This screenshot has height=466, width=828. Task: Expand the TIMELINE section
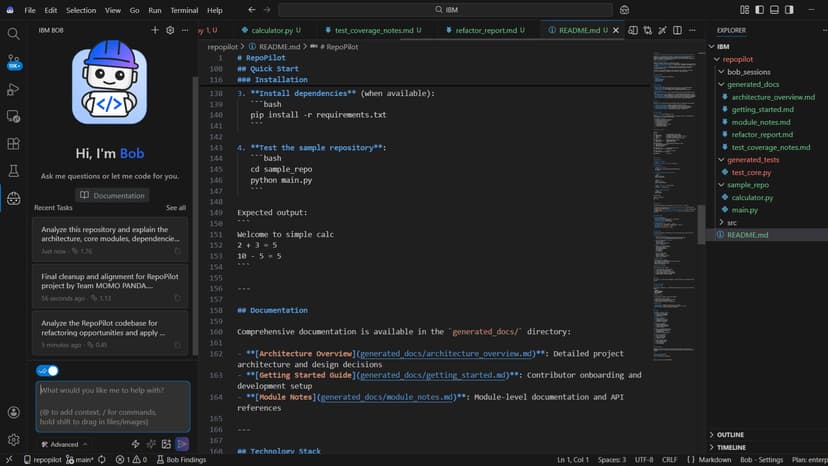731,448
